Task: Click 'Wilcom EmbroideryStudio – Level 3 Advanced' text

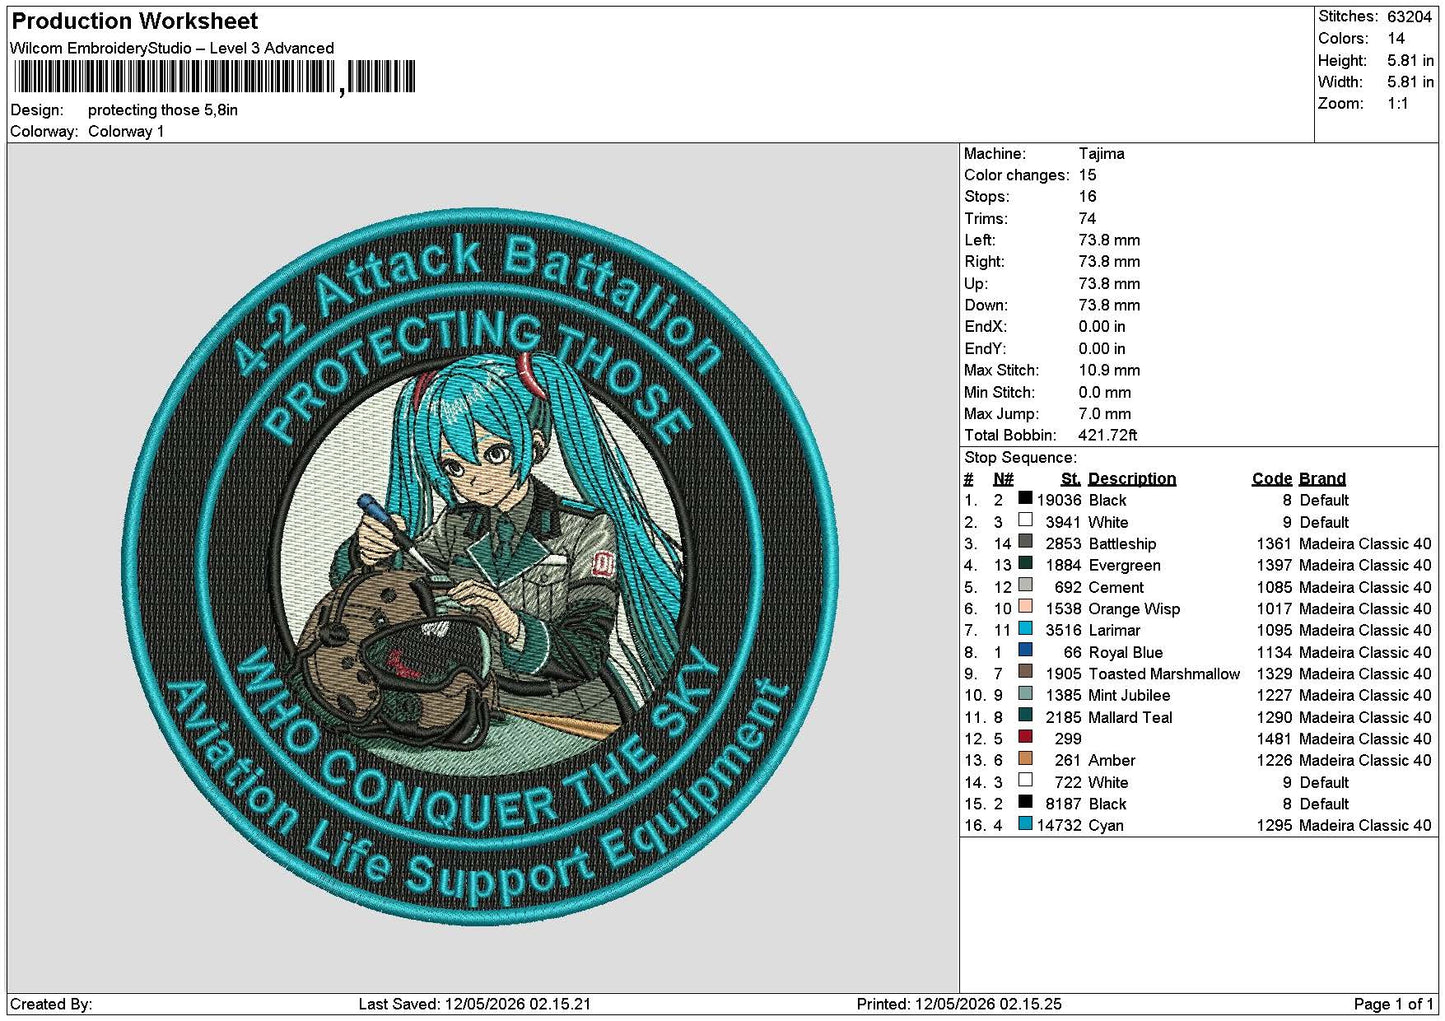Action: 172,48
